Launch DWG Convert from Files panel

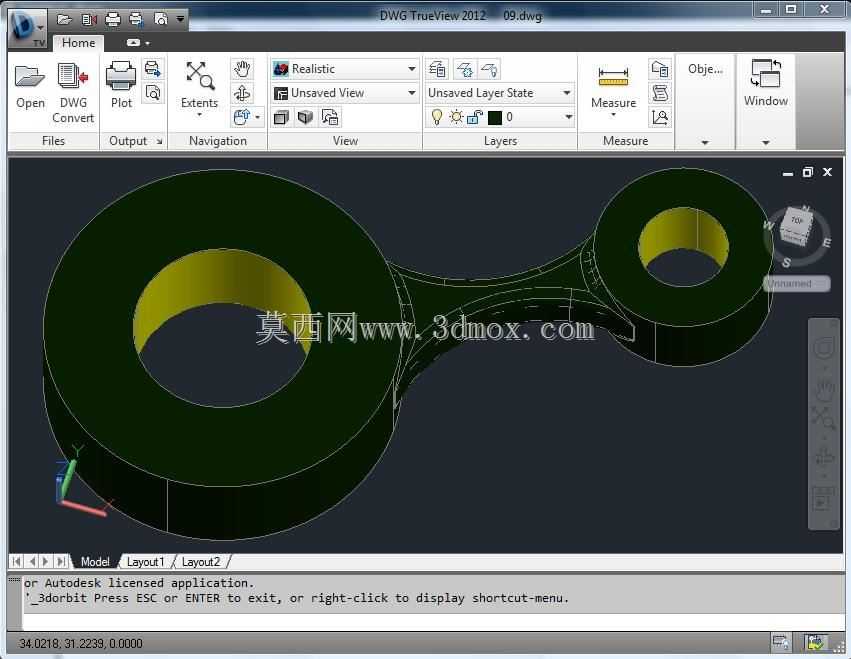coord(73,92)
